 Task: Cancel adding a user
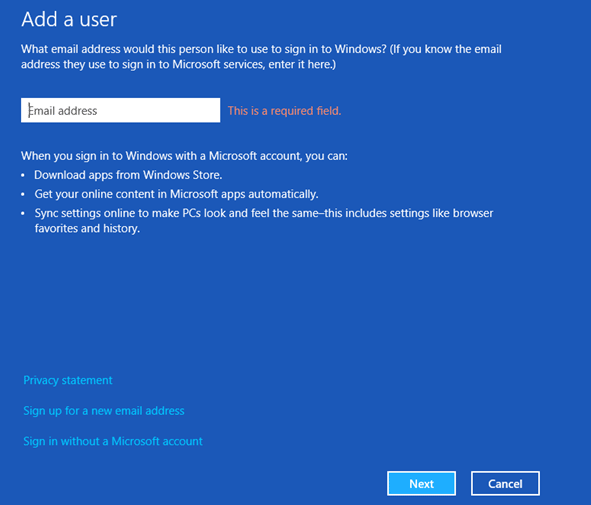[x=505, y=484]
